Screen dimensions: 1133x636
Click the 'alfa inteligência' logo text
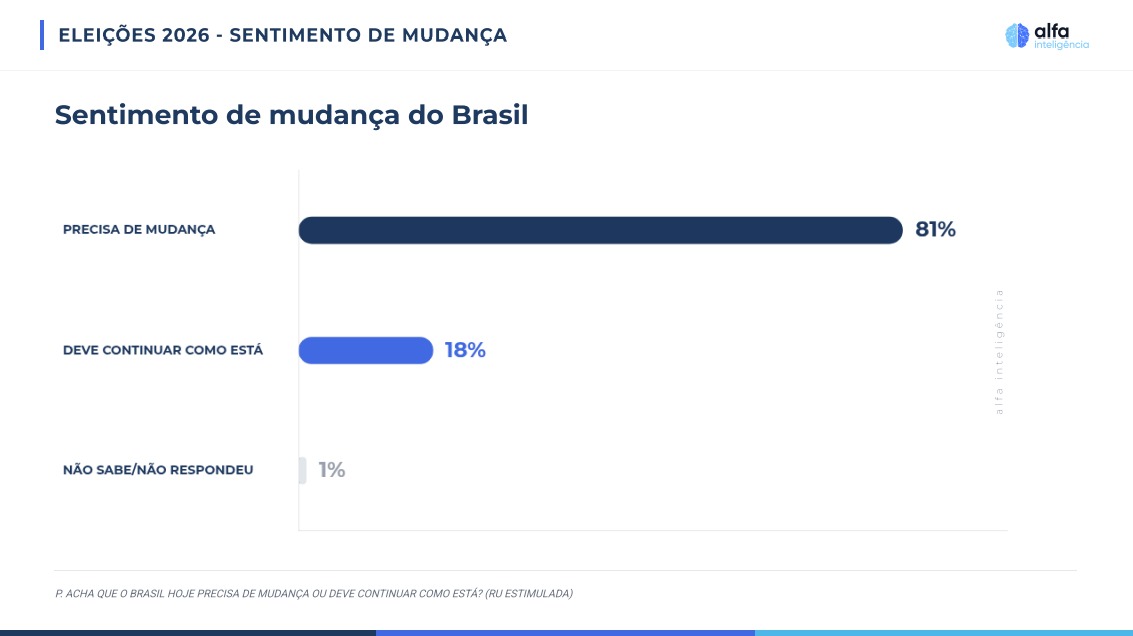tap(1061, 37)
